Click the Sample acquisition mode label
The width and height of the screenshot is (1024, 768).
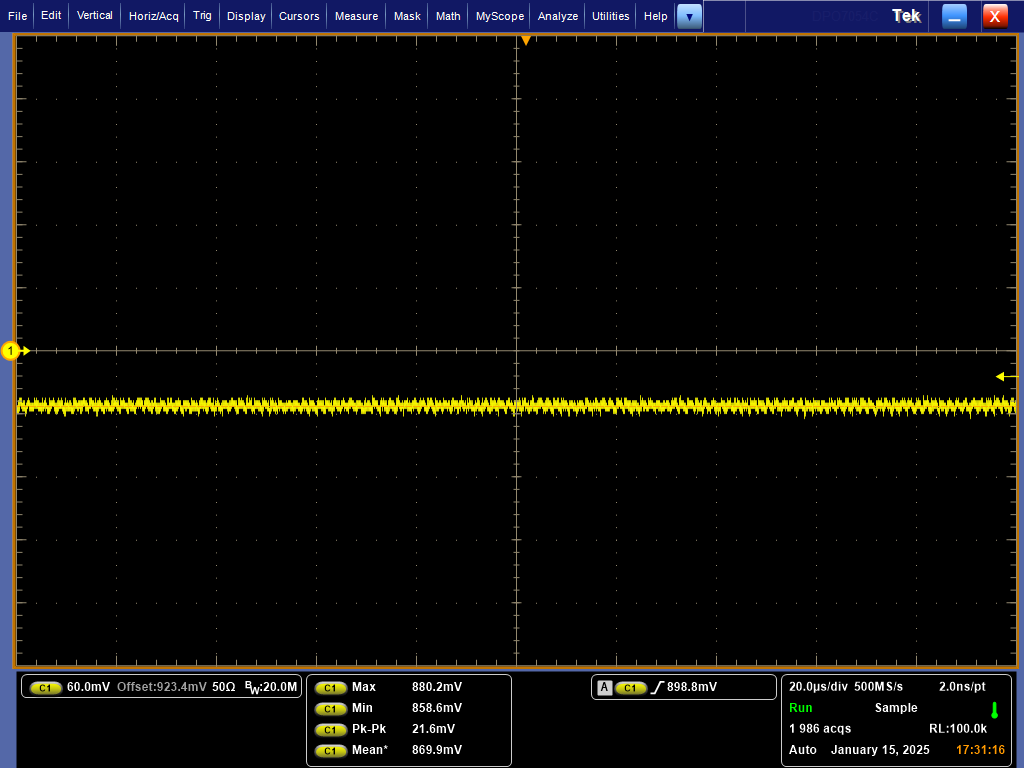tap(896, 708)
